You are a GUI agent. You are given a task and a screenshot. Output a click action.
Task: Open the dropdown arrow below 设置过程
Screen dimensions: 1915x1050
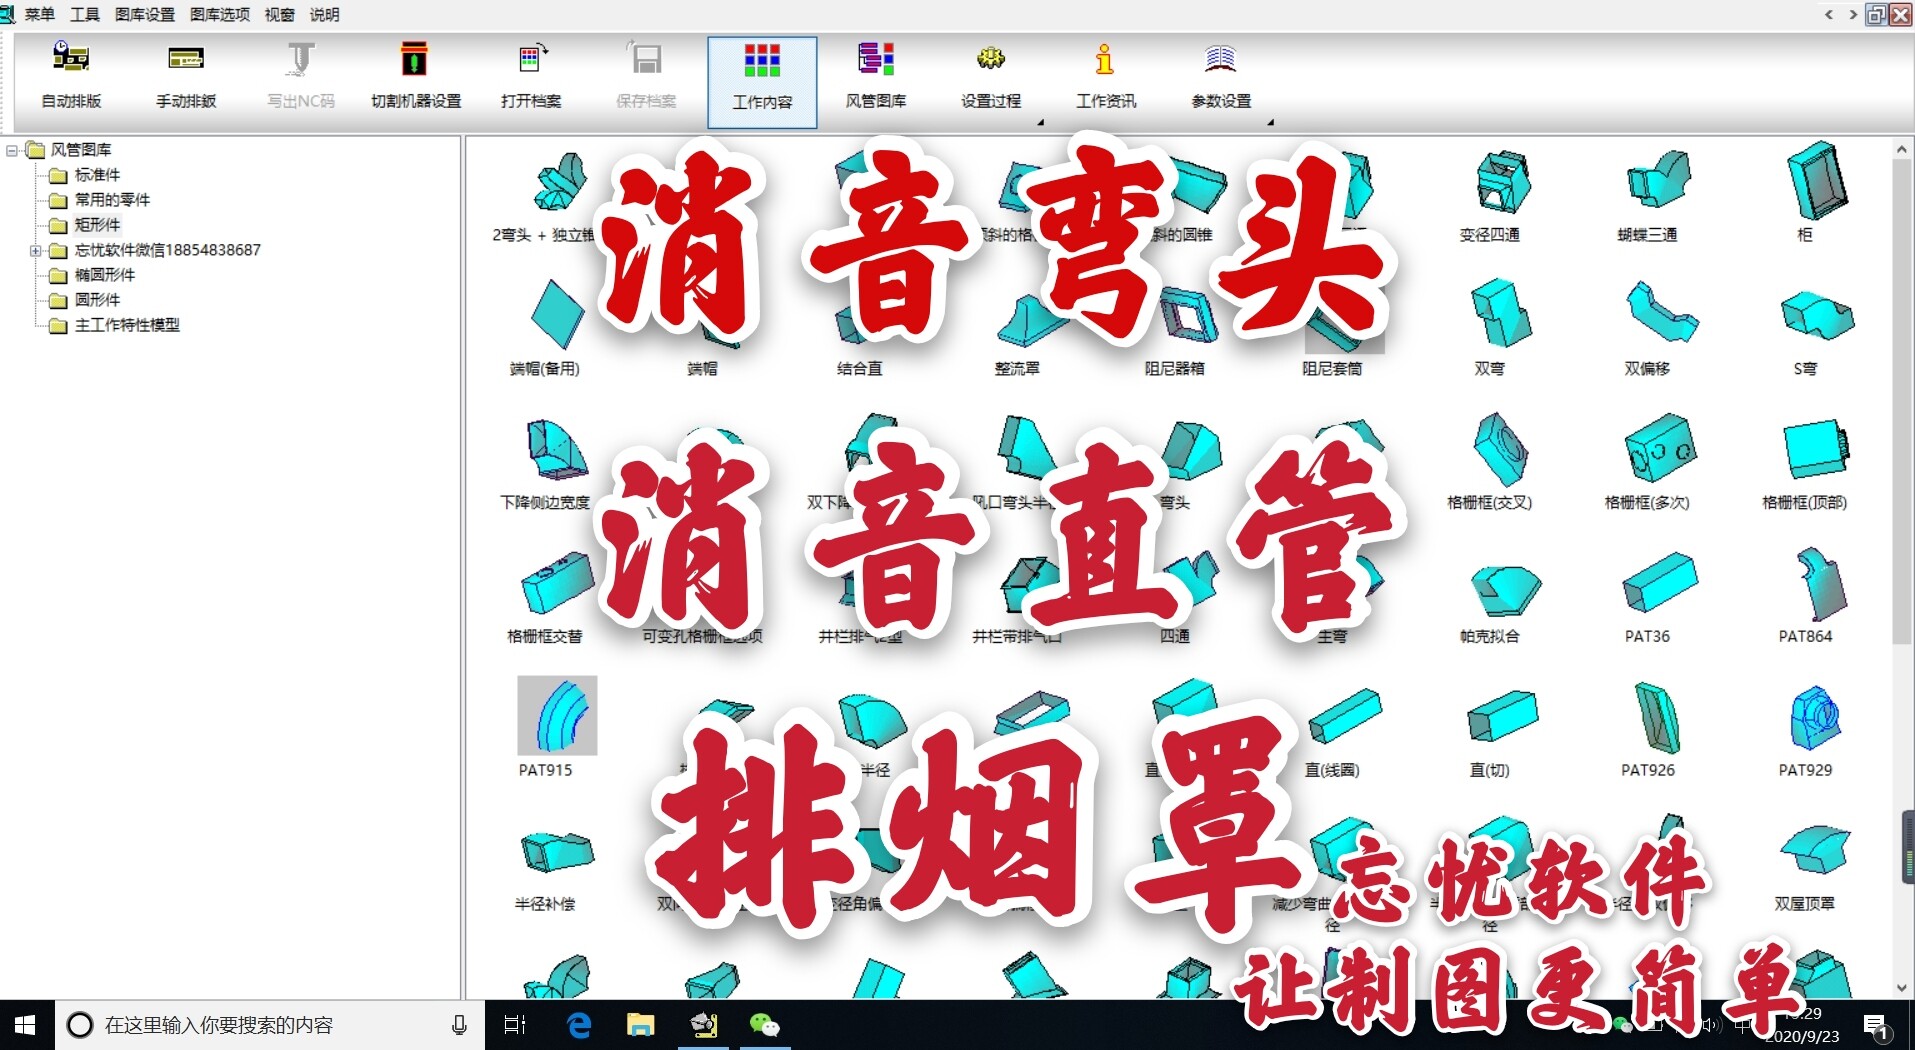[1041, 122]
